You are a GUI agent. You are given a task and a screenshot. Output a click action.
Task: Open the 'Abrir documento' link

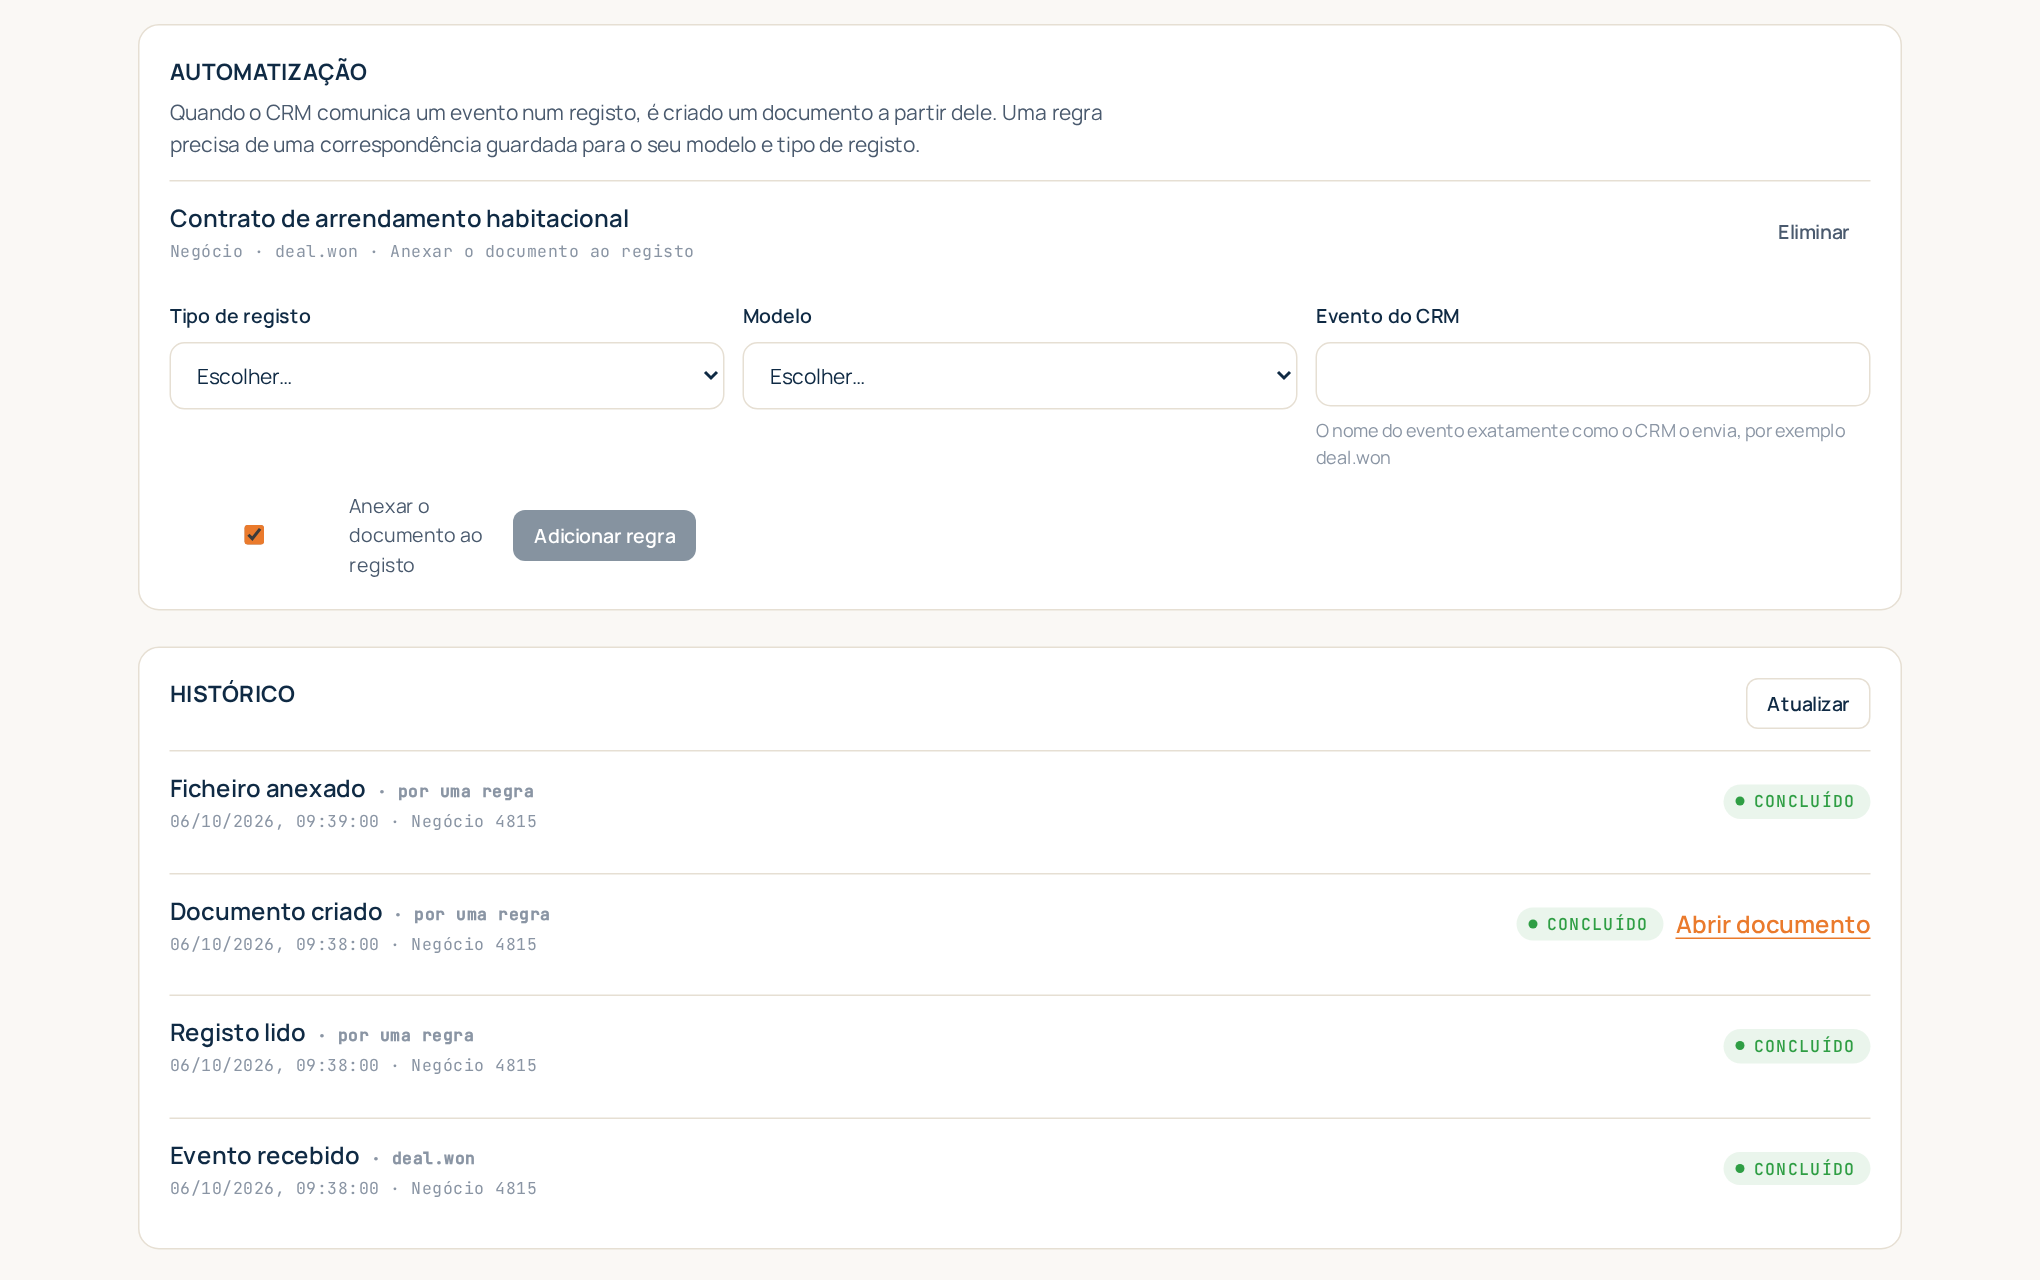tap(1773, 925)
